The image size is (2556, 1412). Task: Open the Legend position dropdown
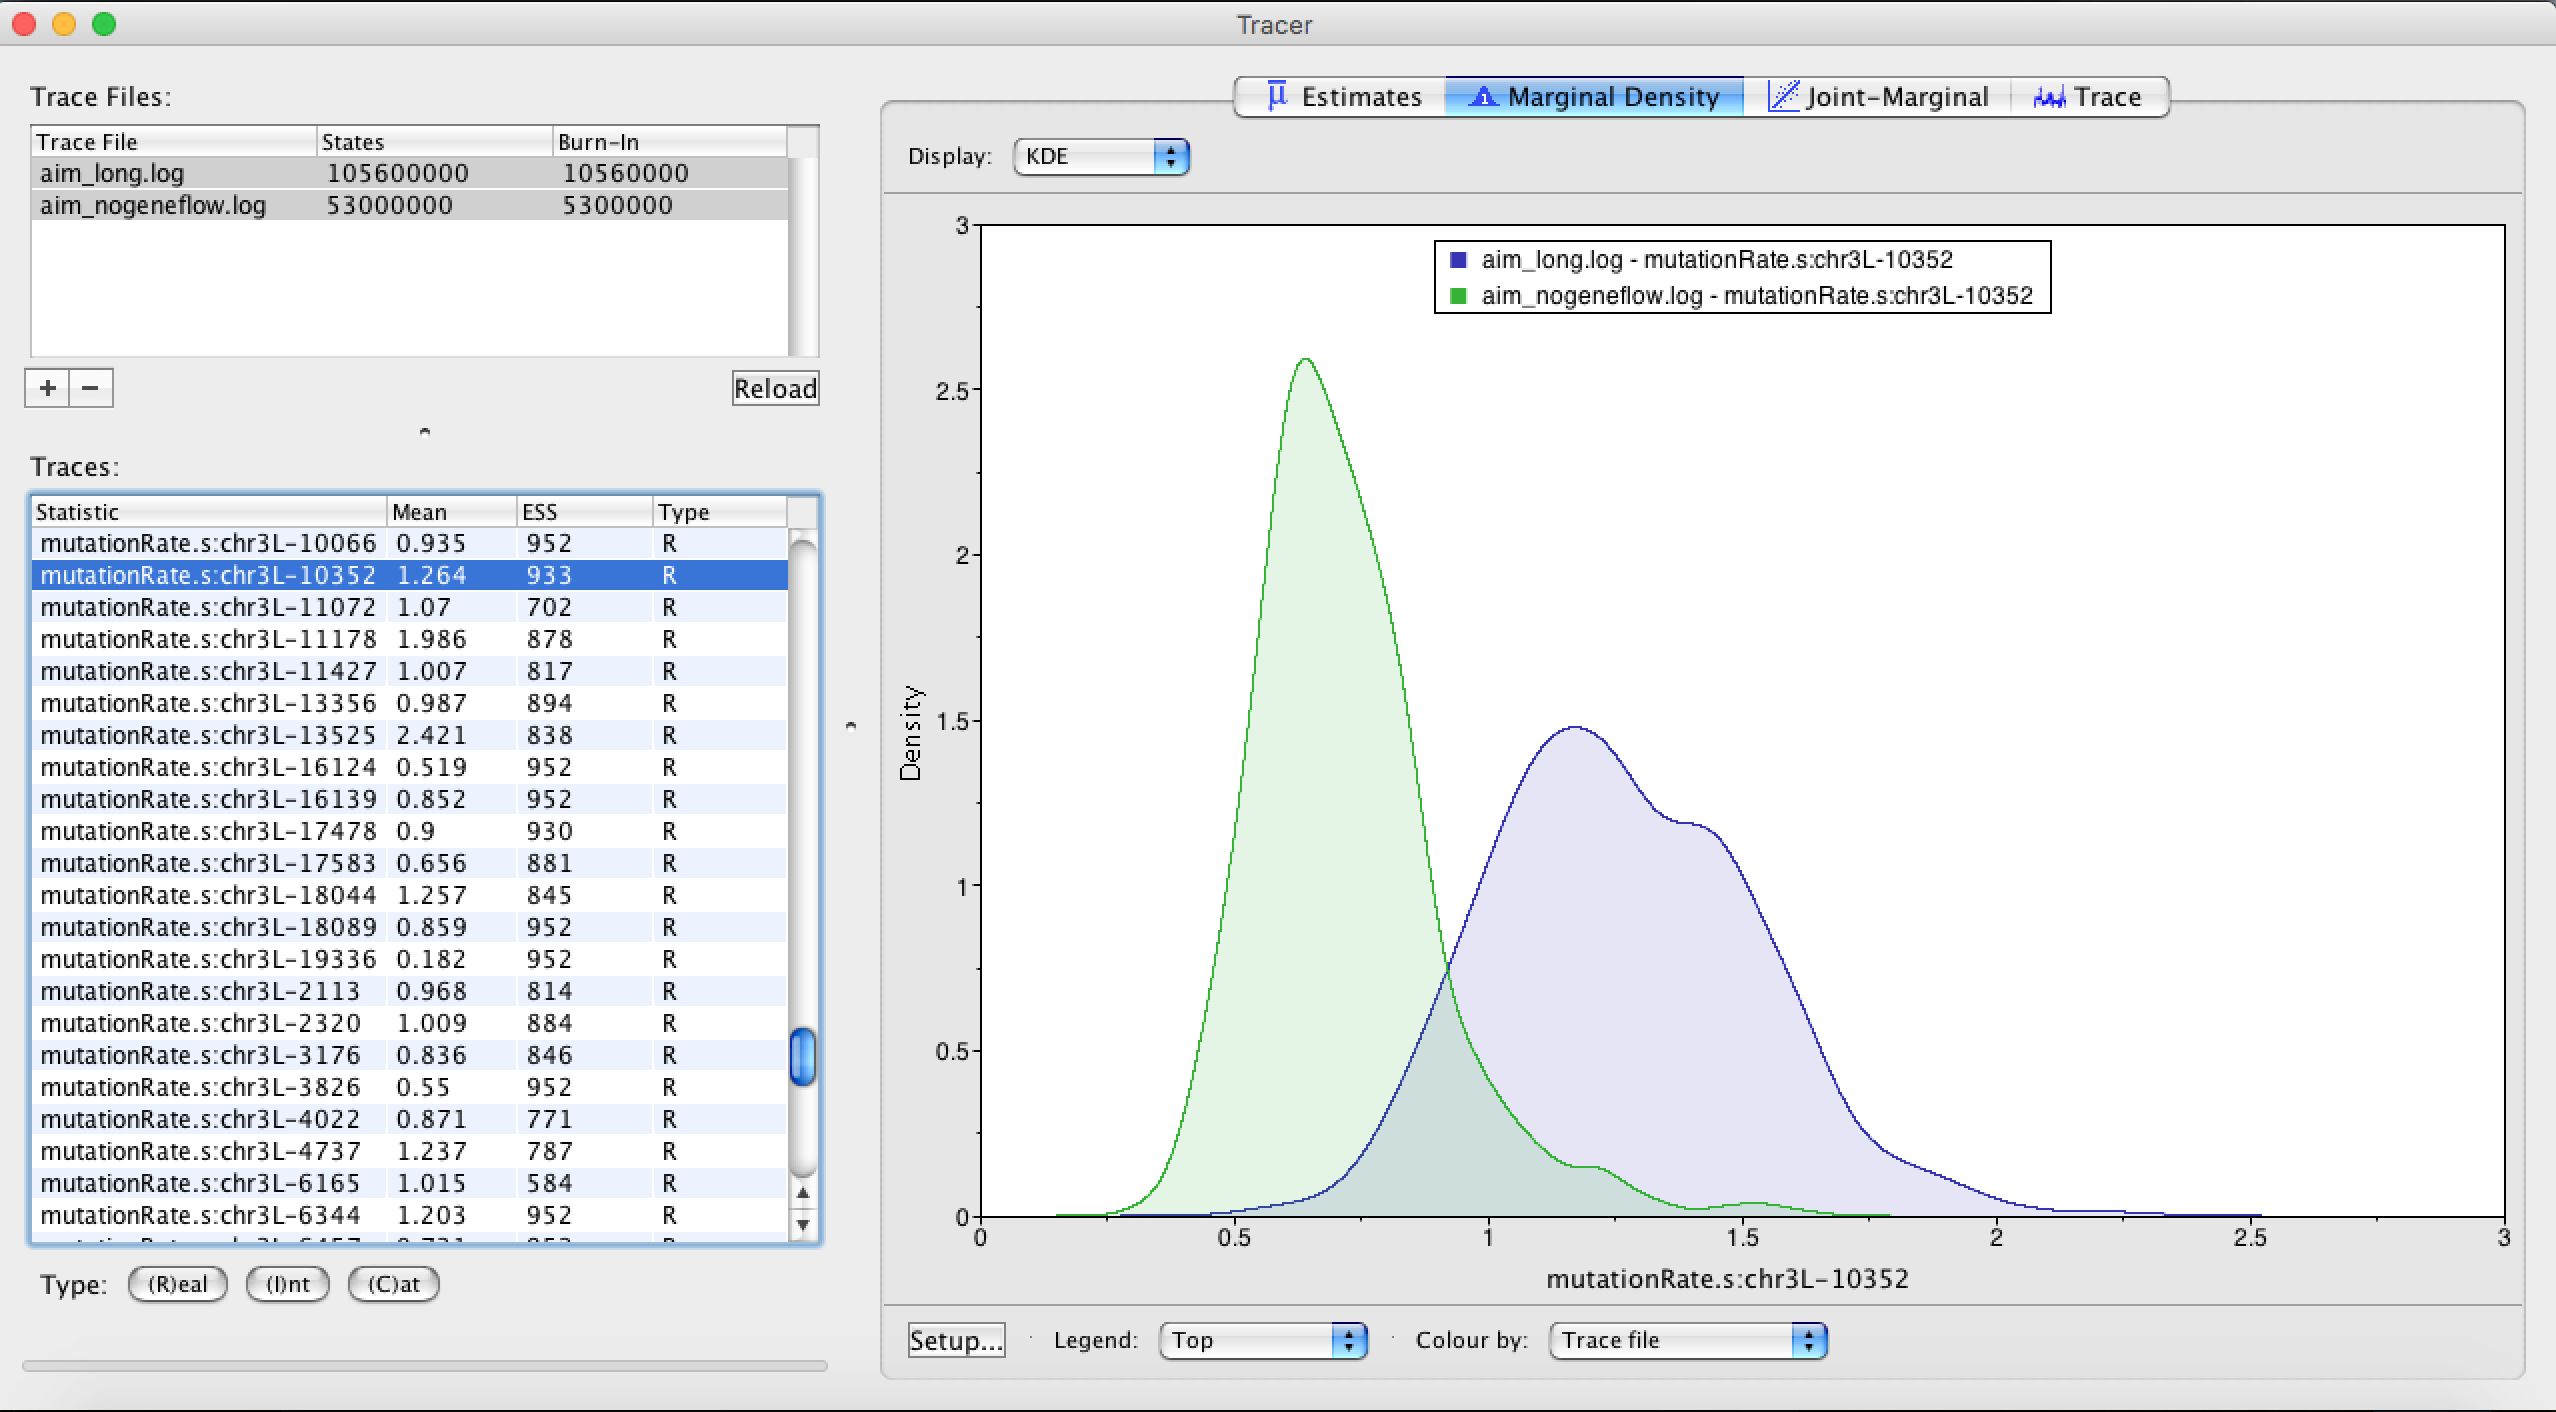1262,1340
